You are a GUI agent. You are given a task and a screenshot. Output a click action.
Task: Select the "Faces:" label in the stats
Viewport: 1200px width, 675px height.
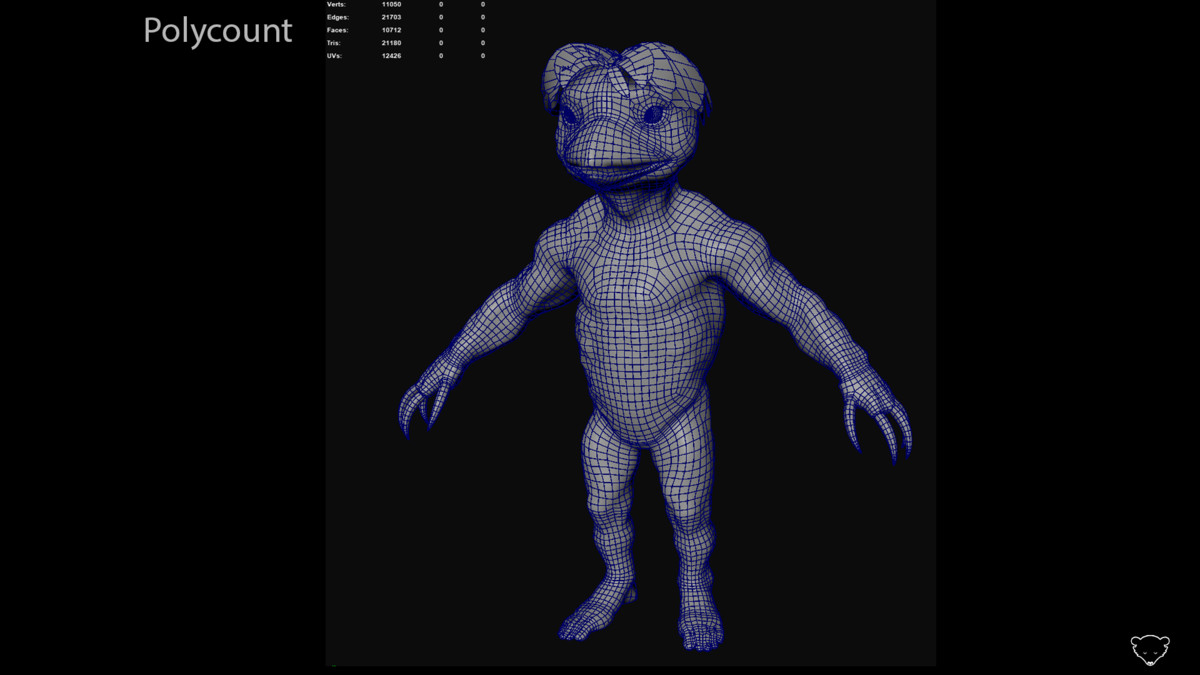coord(337,30)
